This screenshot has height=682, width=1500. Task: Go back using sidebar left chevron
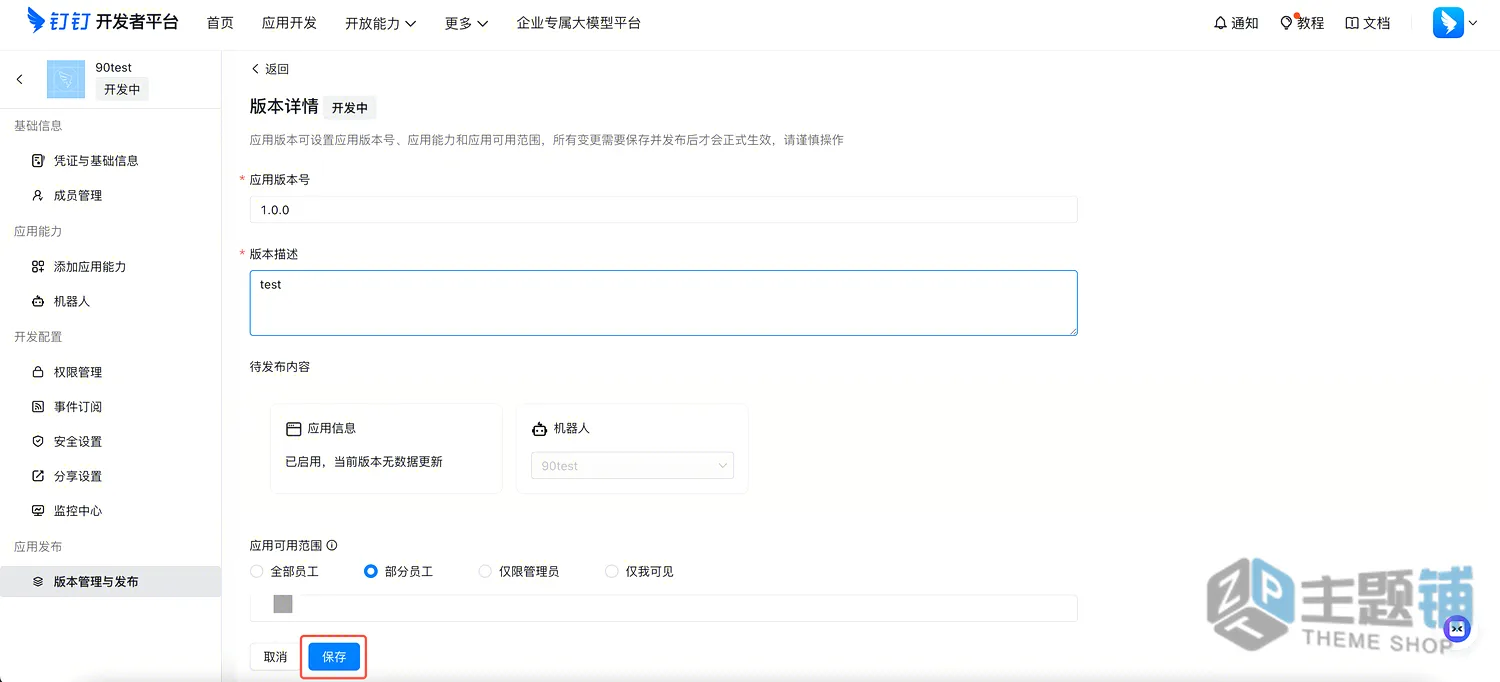(19, 79)
